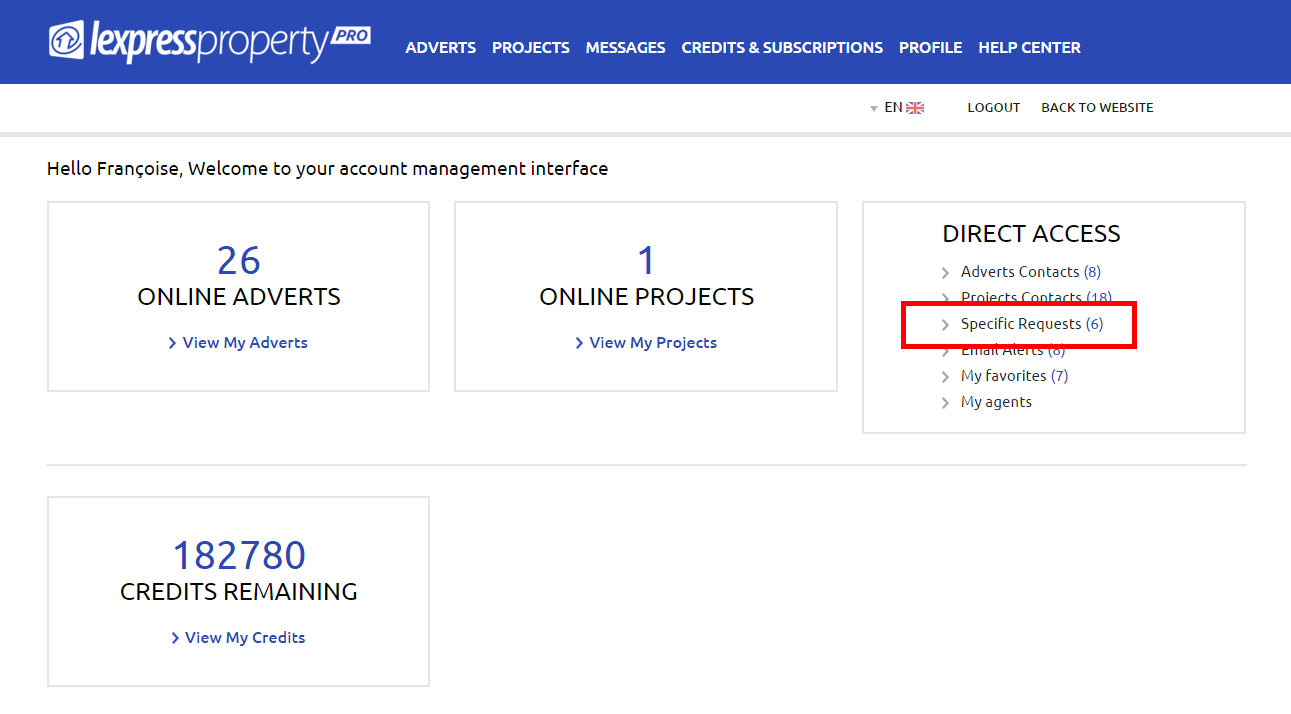Open Email Alerts link
This screenshot has height=714, width=1291.
pos(1013,350)
